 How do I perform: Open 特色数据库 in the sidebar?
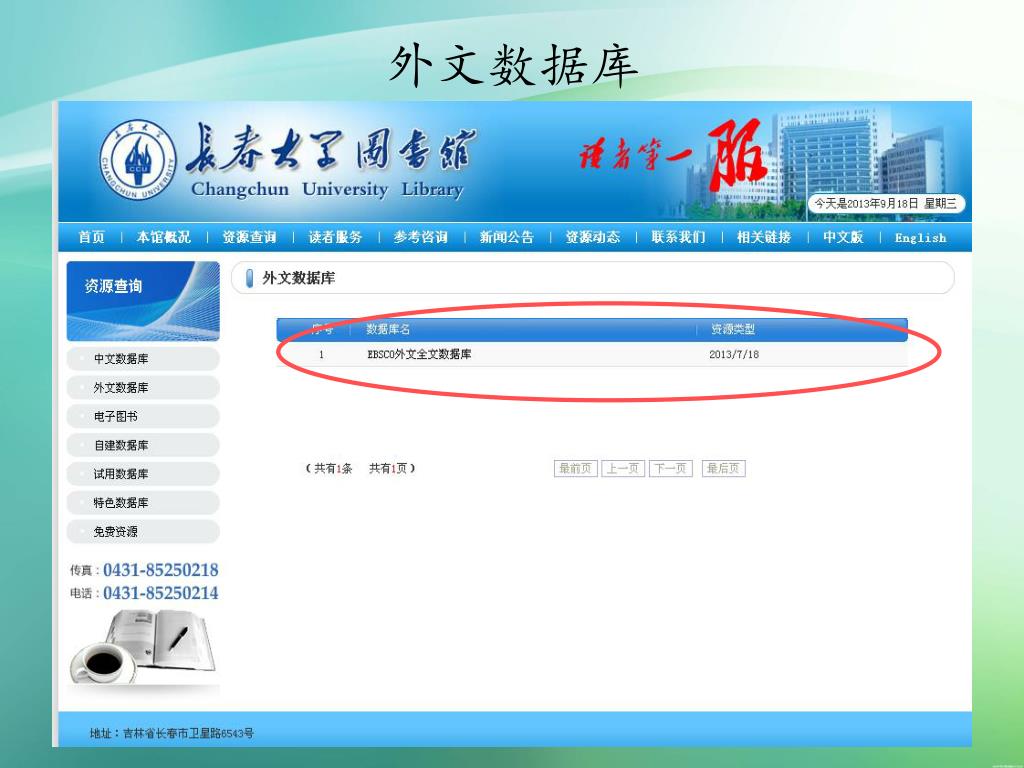pyautogui.click(x=143, y=502)
